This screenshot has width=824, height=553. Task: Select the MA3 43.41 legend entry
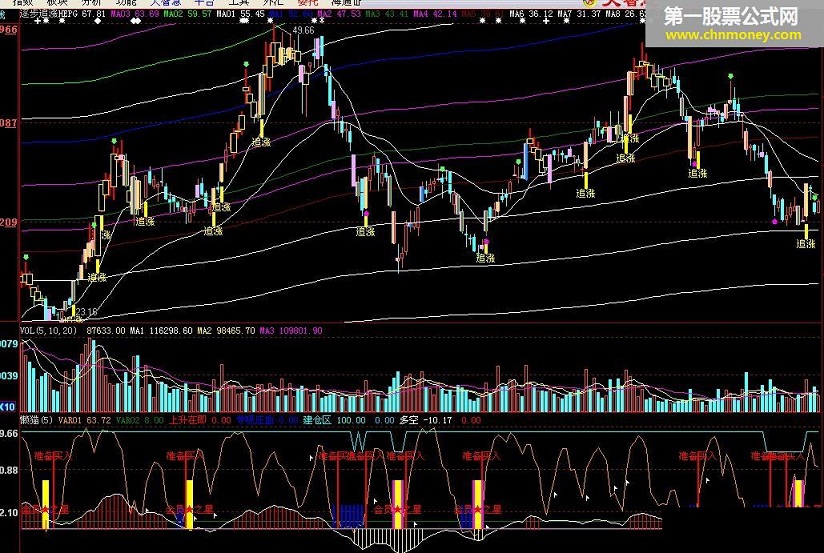click(x=386, y=14)
